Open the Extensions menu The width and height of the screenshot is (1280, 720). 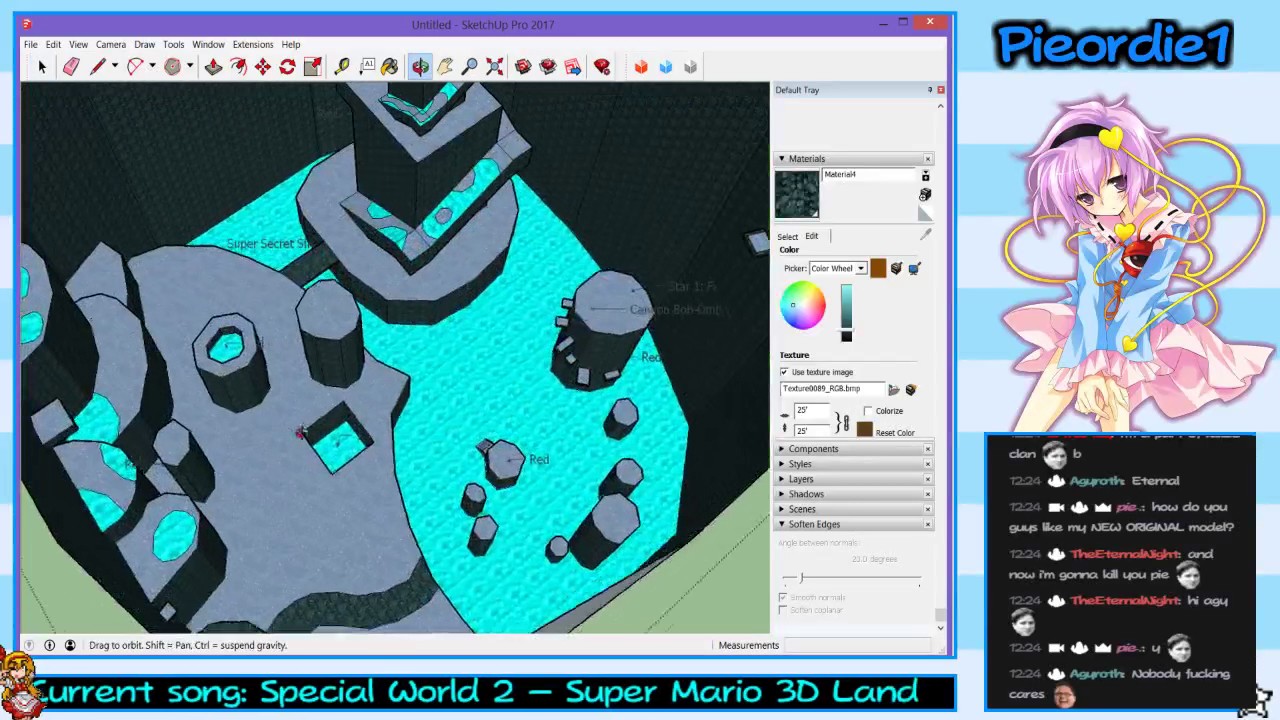pos(253,44)
